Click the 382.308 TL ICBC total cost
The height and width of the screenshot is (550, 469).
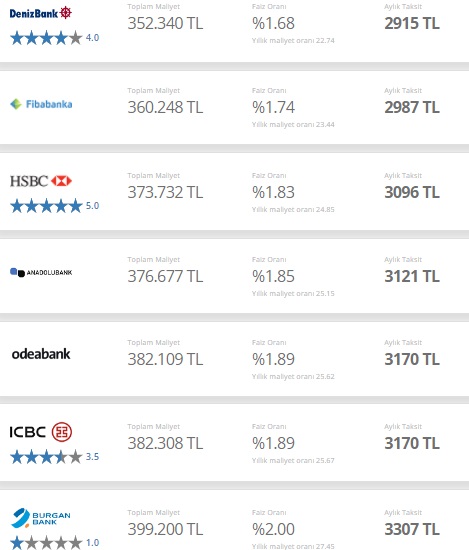point(165,443)
